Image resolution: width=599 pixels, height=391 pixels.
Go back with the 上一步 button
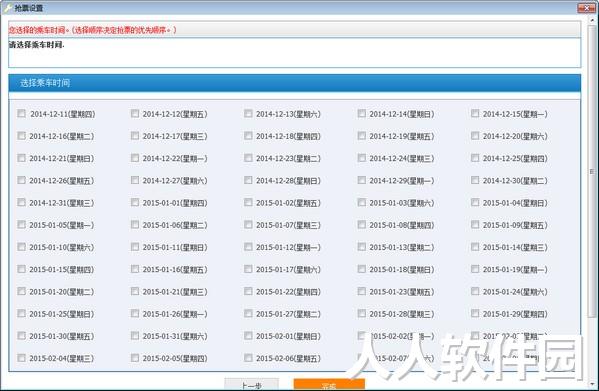click(x=251, y=385)
